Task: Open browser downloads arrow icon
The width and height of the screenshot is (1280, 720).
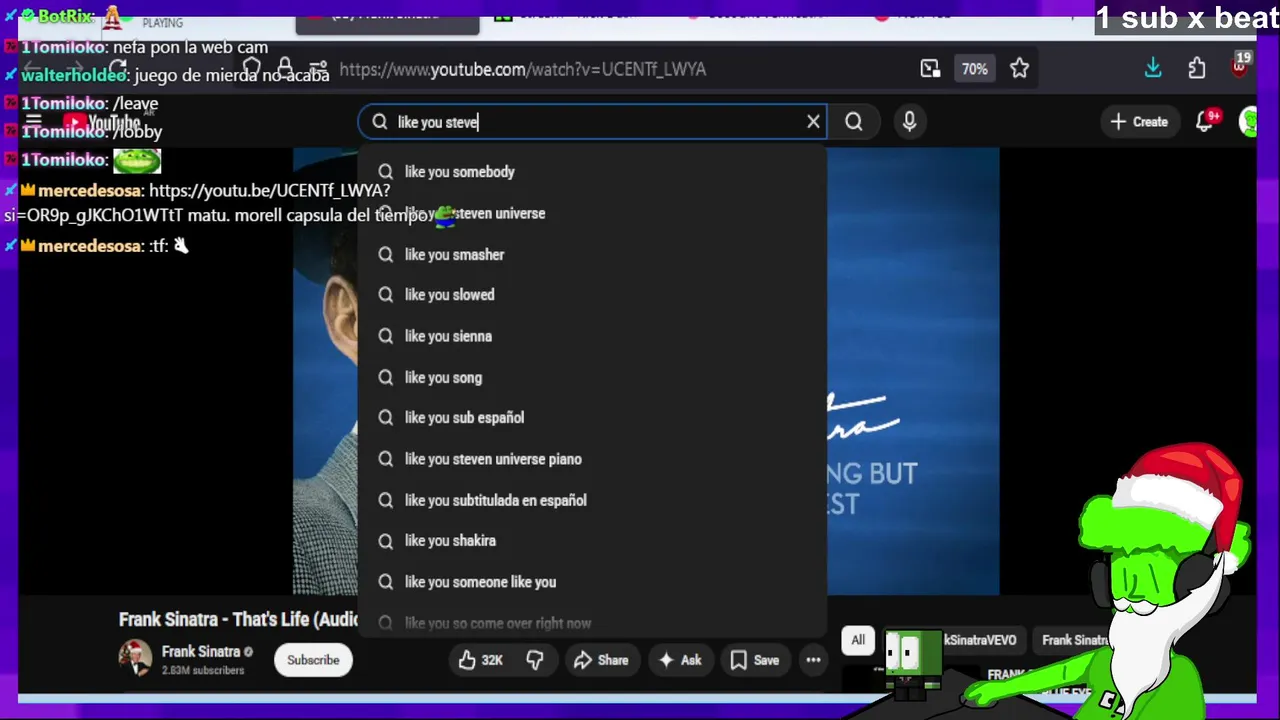Action: [1153, 68]
